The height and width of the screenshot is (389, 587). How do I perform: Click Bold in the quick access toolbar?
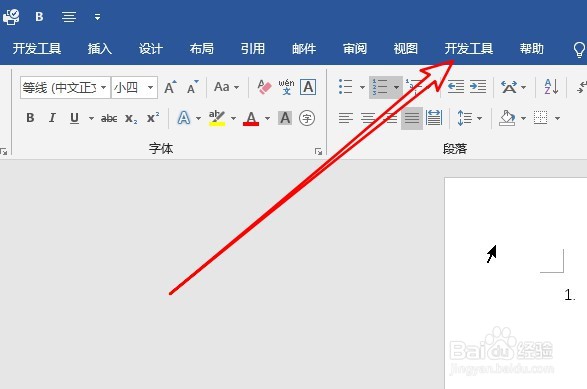coord(39,17)
